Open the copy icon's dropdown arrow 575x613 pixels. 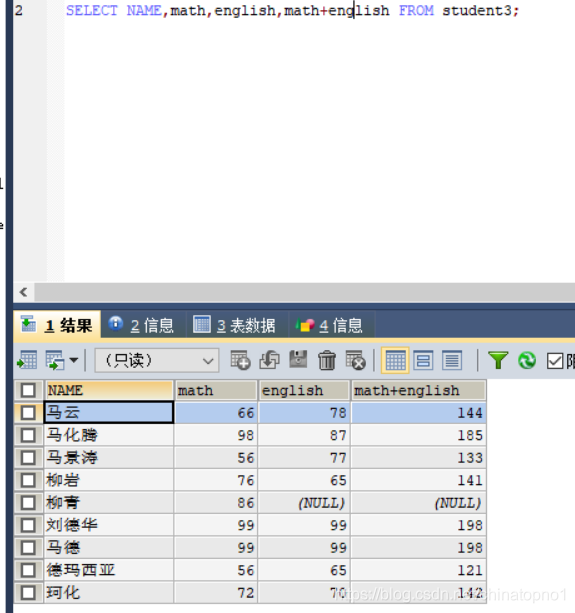pos(74,360)
